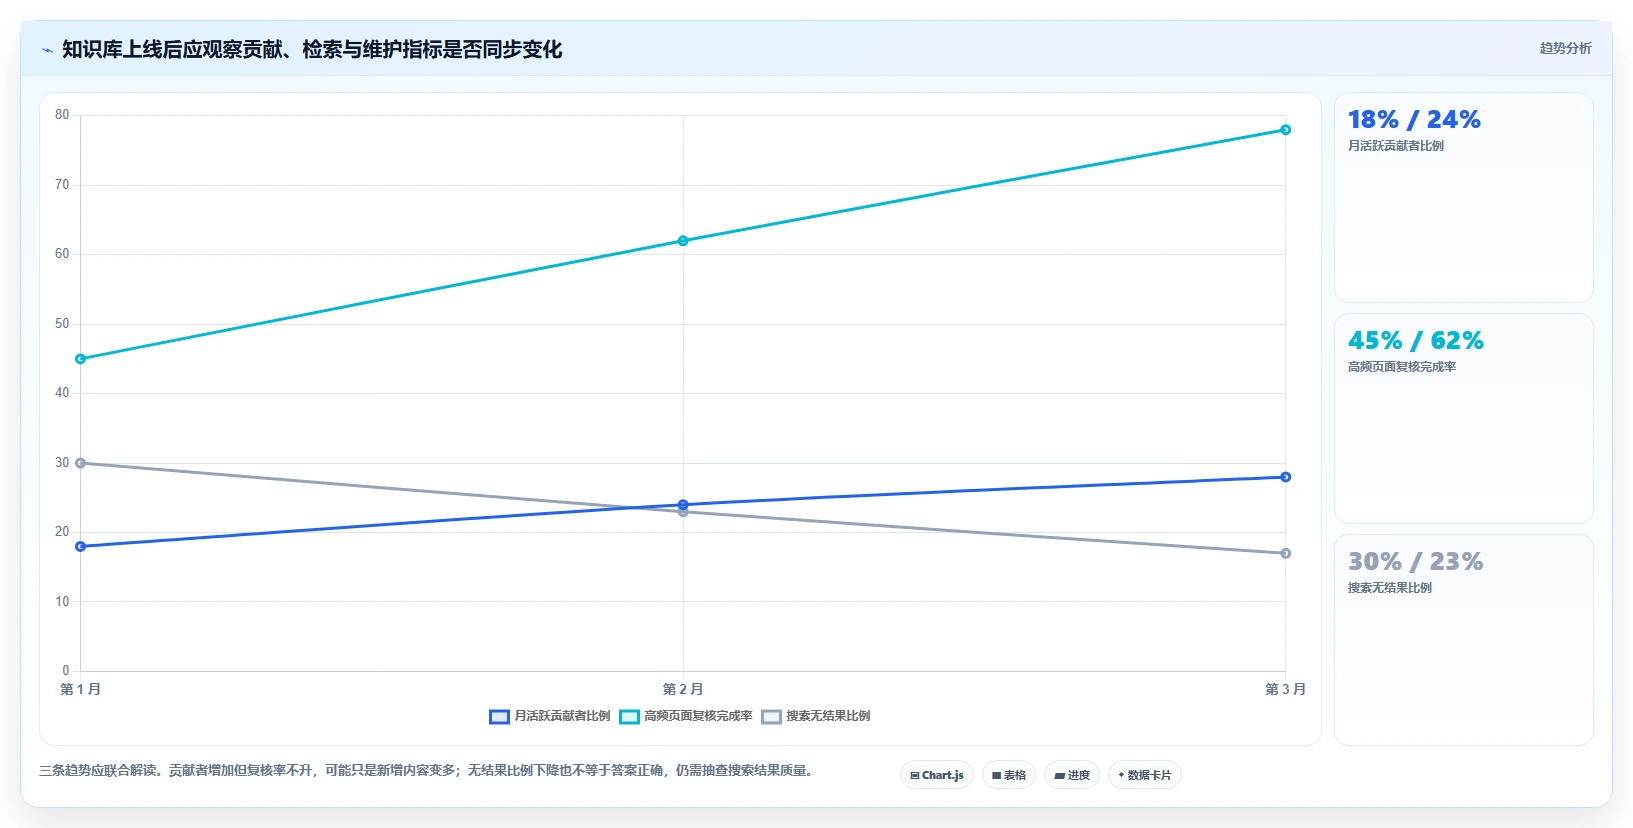Click the 30% / 23% card value
Image resolution: width=1633 pixels, height=828 pixels.
1415,562
